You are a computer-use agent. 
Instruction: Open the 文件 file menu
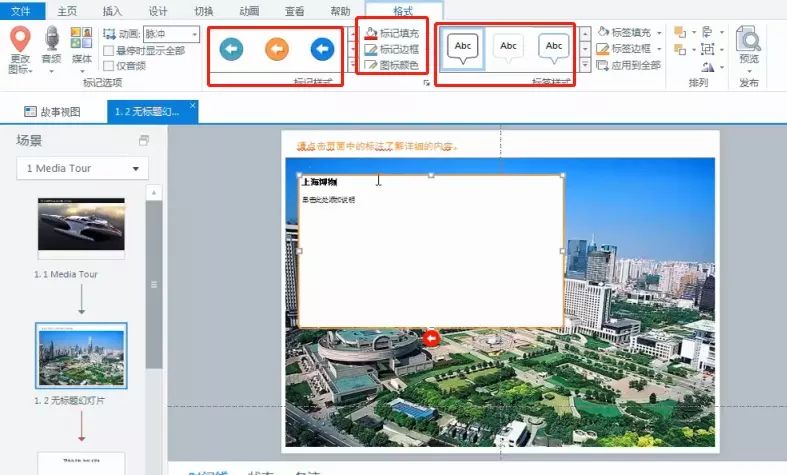[21, 11]
